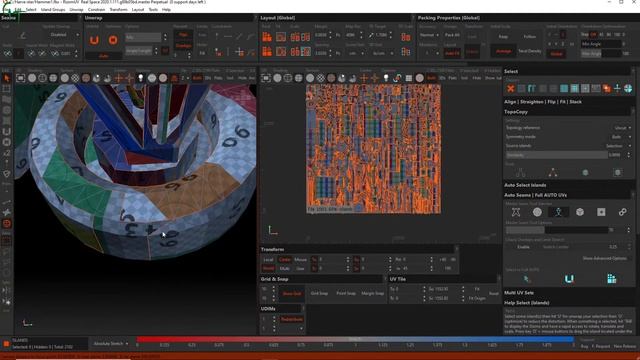Image resolution: width=640 pixels, height=360 pixels.
Task: Open the Normal accuracy dropdown in Packing Properties
Action: [x=429, y=35]
